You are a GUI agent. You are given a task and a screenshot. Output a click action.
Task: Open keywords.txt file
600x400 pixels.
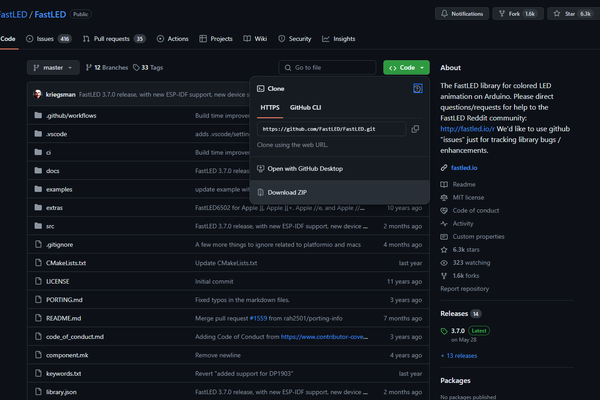(63, 373)
